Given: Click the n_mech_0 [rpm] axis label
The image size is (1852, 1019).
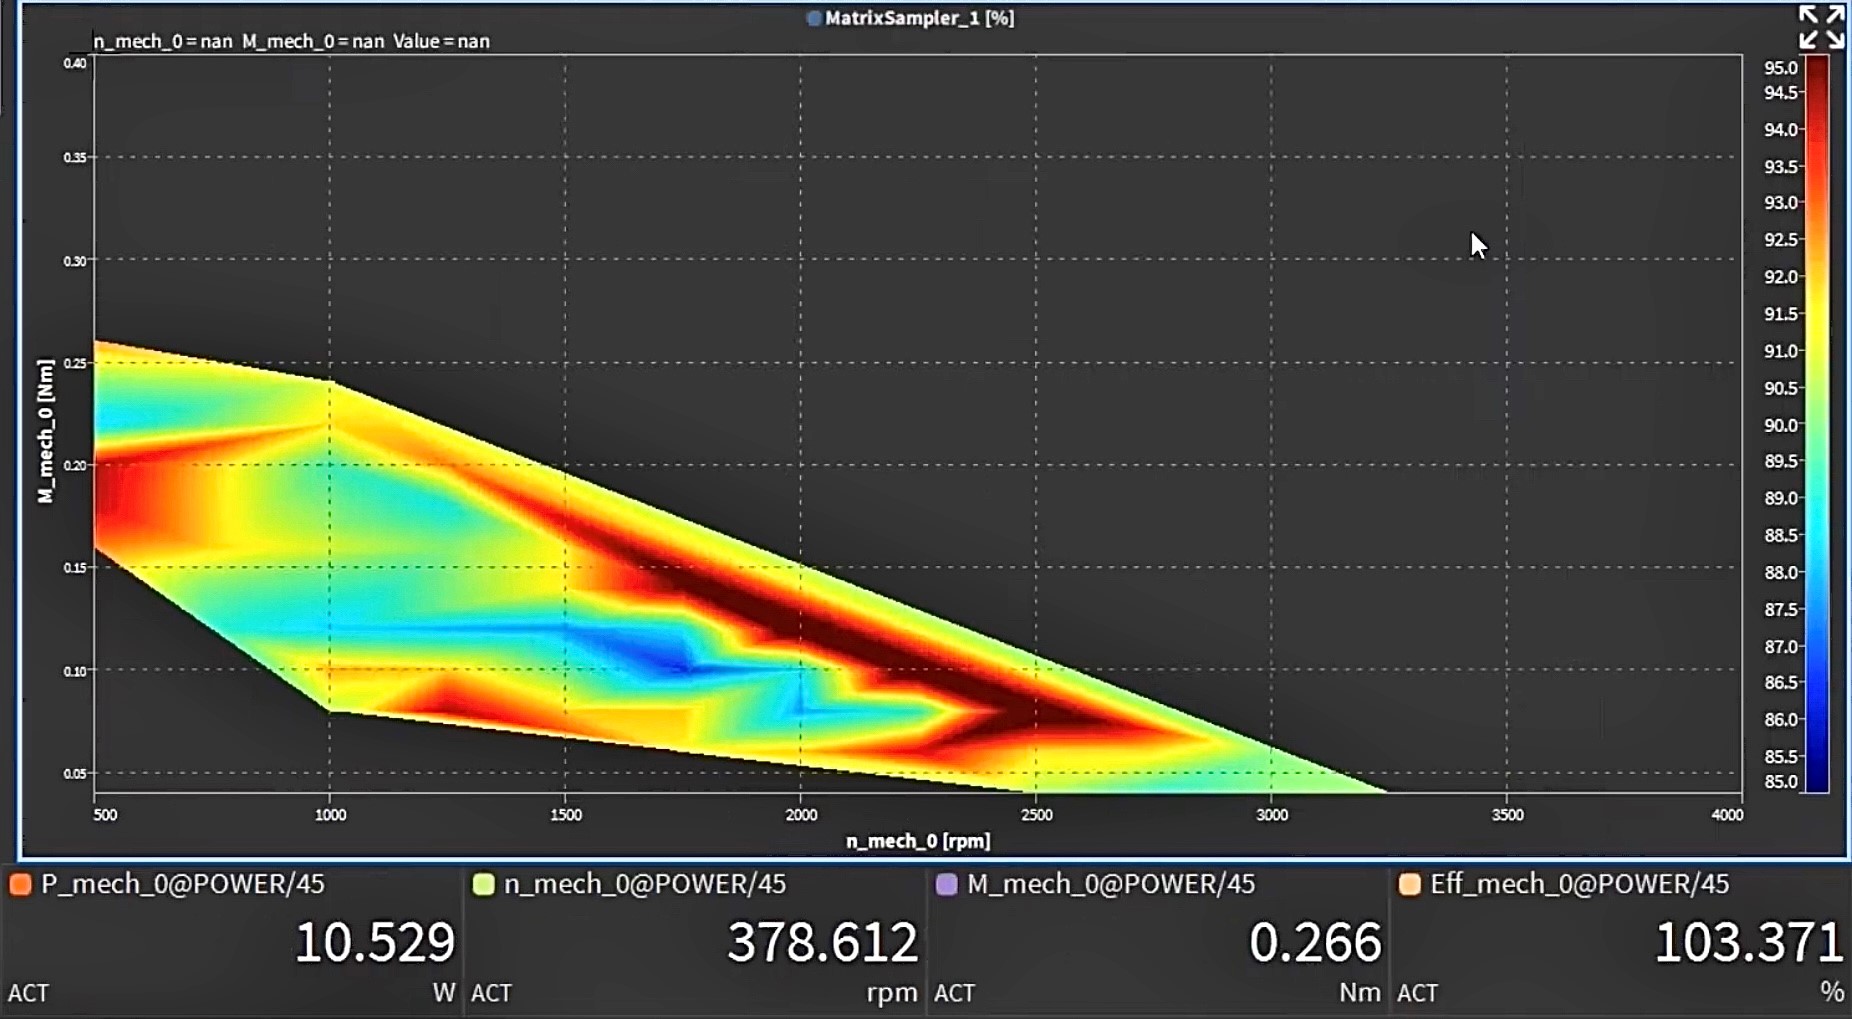Looking at the screenshot, I should [918, 841].
